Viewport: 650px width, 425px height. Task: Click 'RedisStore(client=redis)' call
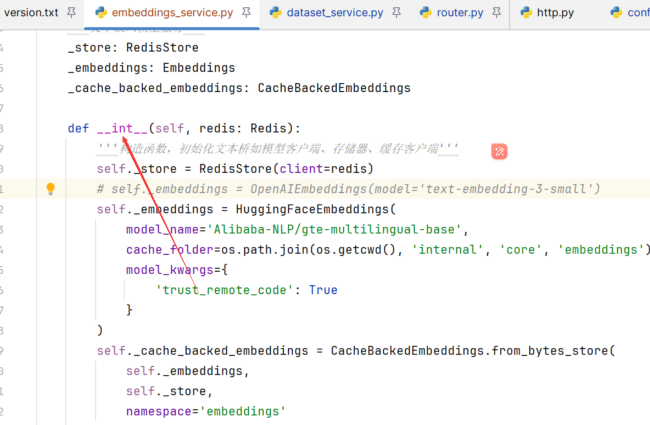tap(286, 169)
